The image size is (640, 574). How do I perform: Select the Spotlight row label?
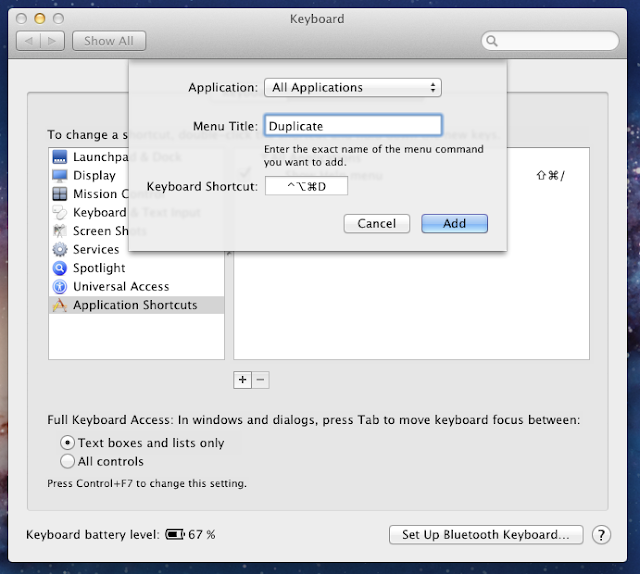pyautogui.click(x=99, y=268)
